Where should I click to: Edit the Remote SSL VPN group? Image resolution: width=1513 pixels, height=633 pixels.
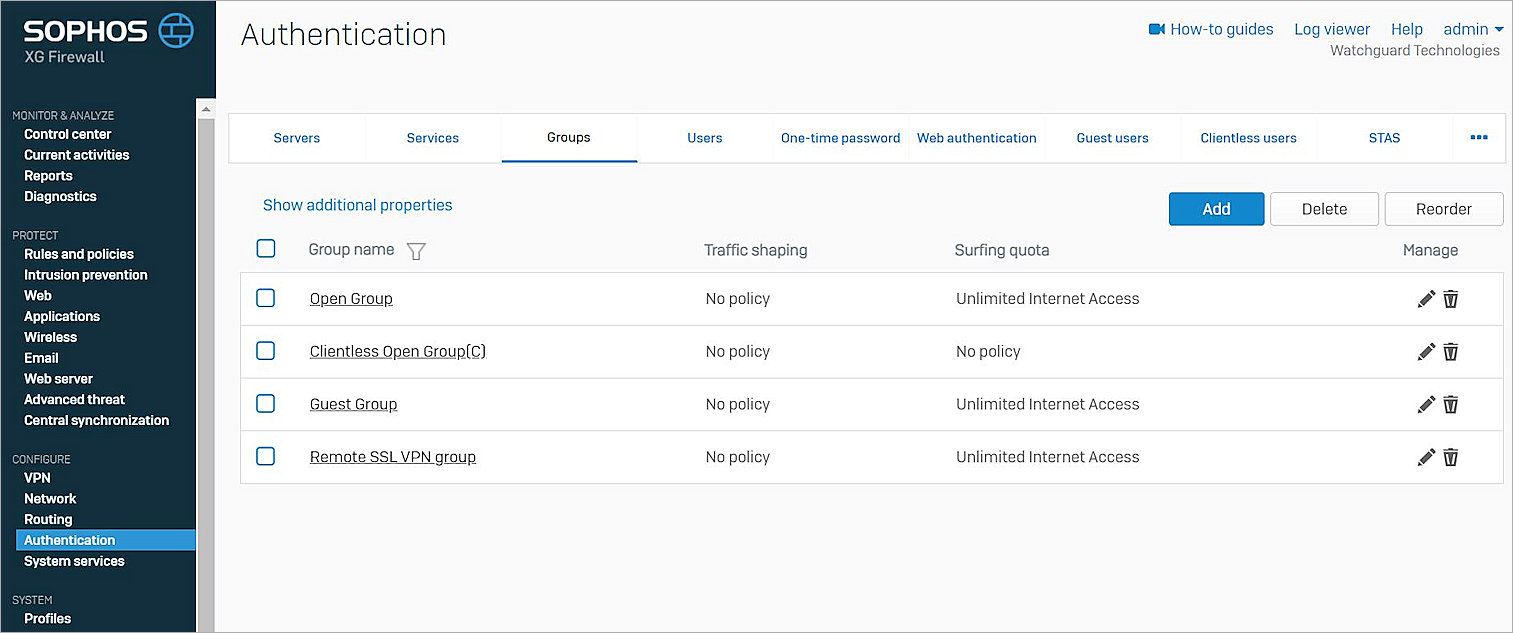pyautogui.click(x=1425, y=457)
